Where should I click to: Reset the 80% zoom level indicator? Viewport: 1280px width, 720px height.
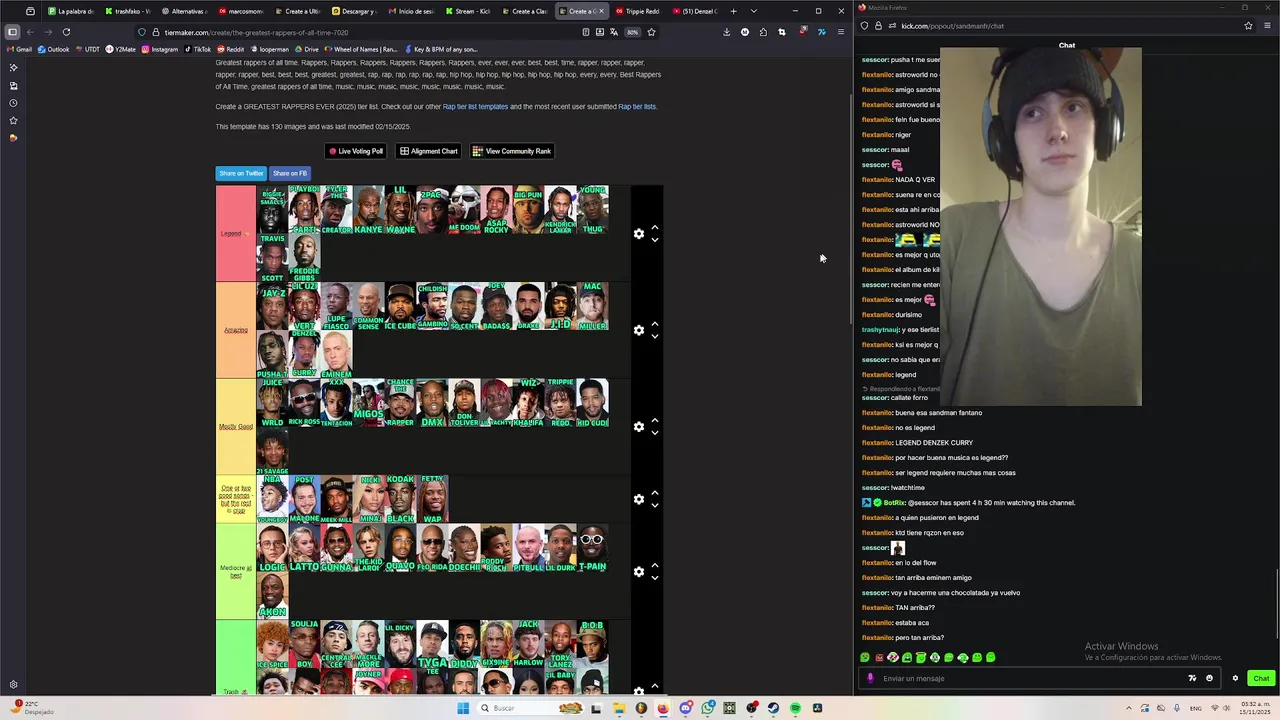[632, 32]
